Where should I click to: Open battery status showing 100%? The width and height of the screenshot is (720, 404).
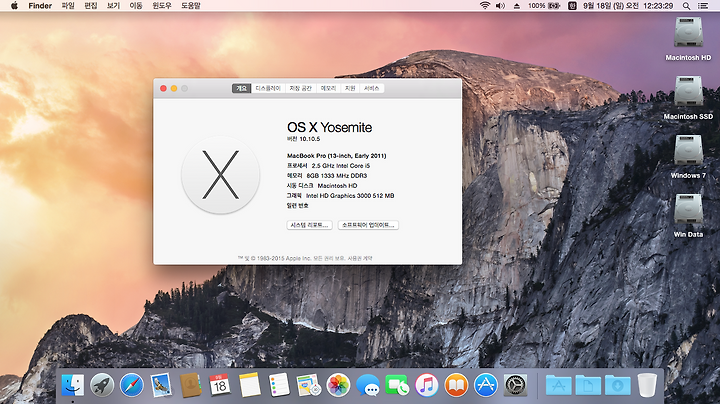(544, 6)
